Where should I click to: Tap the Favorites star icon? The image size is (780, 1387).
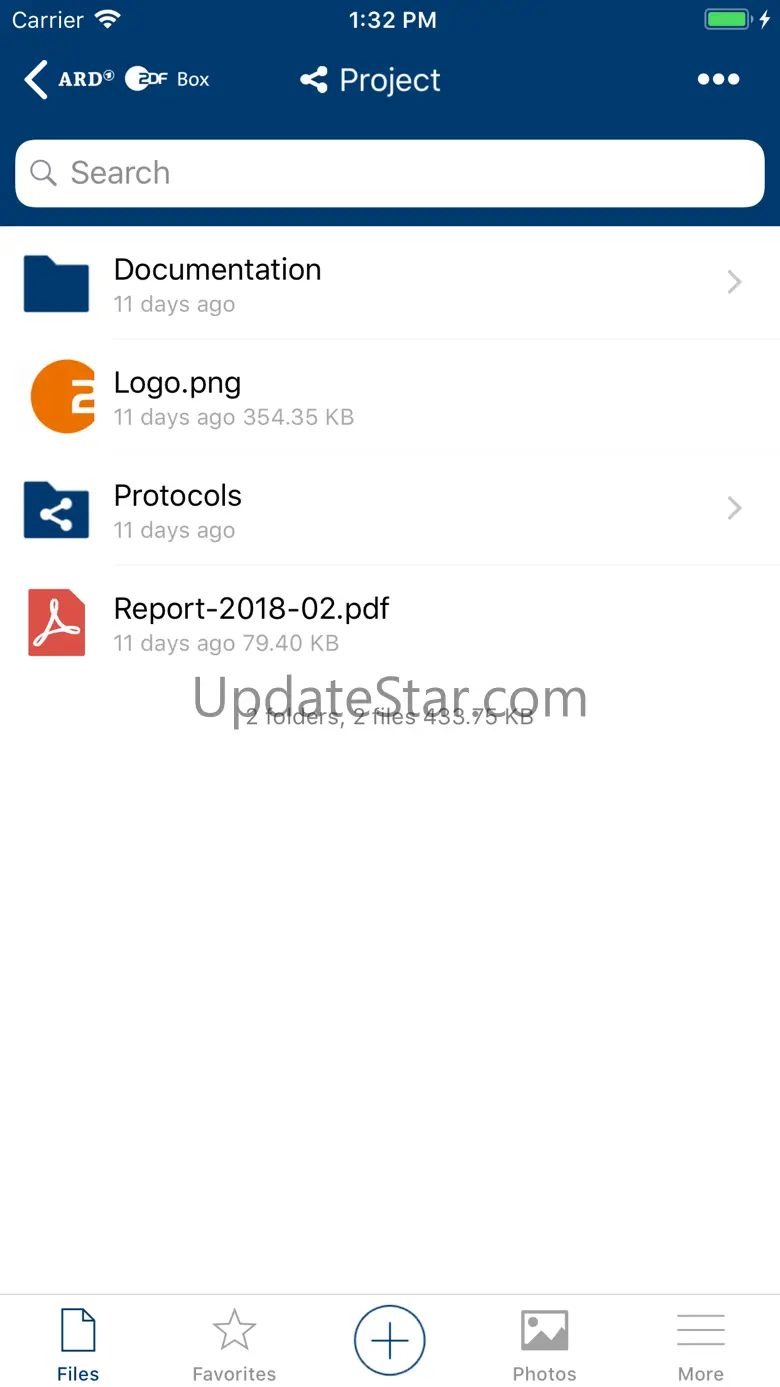[234, 1330]
